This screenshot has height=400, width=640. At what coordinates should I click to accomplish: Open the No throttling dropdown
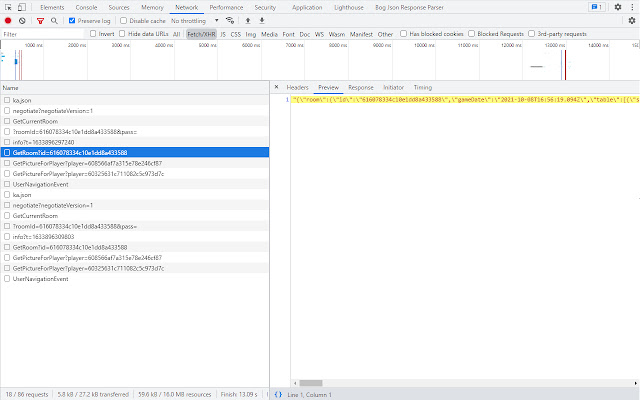(195, 20)
